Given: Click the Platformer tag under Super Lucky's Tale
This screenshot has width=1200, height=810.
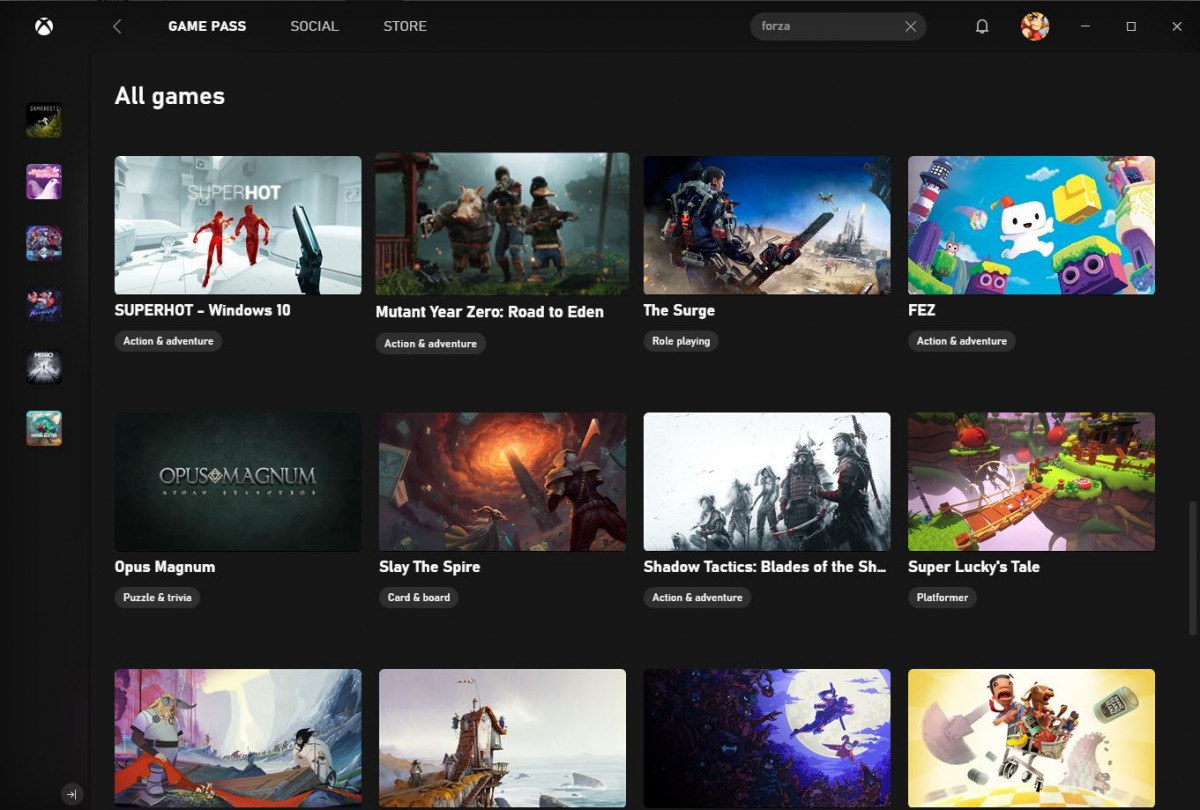Looking at the screenshot, I should coord(941,597).
